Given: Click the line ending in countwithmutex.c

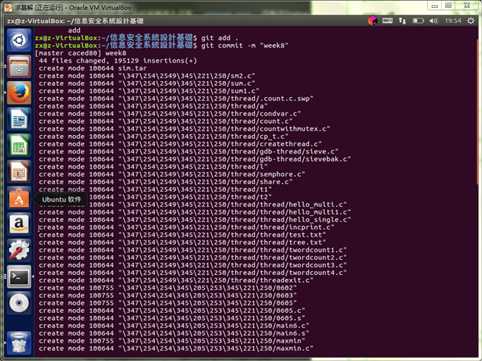Looking at the screenshot, I should coord(184,129).
